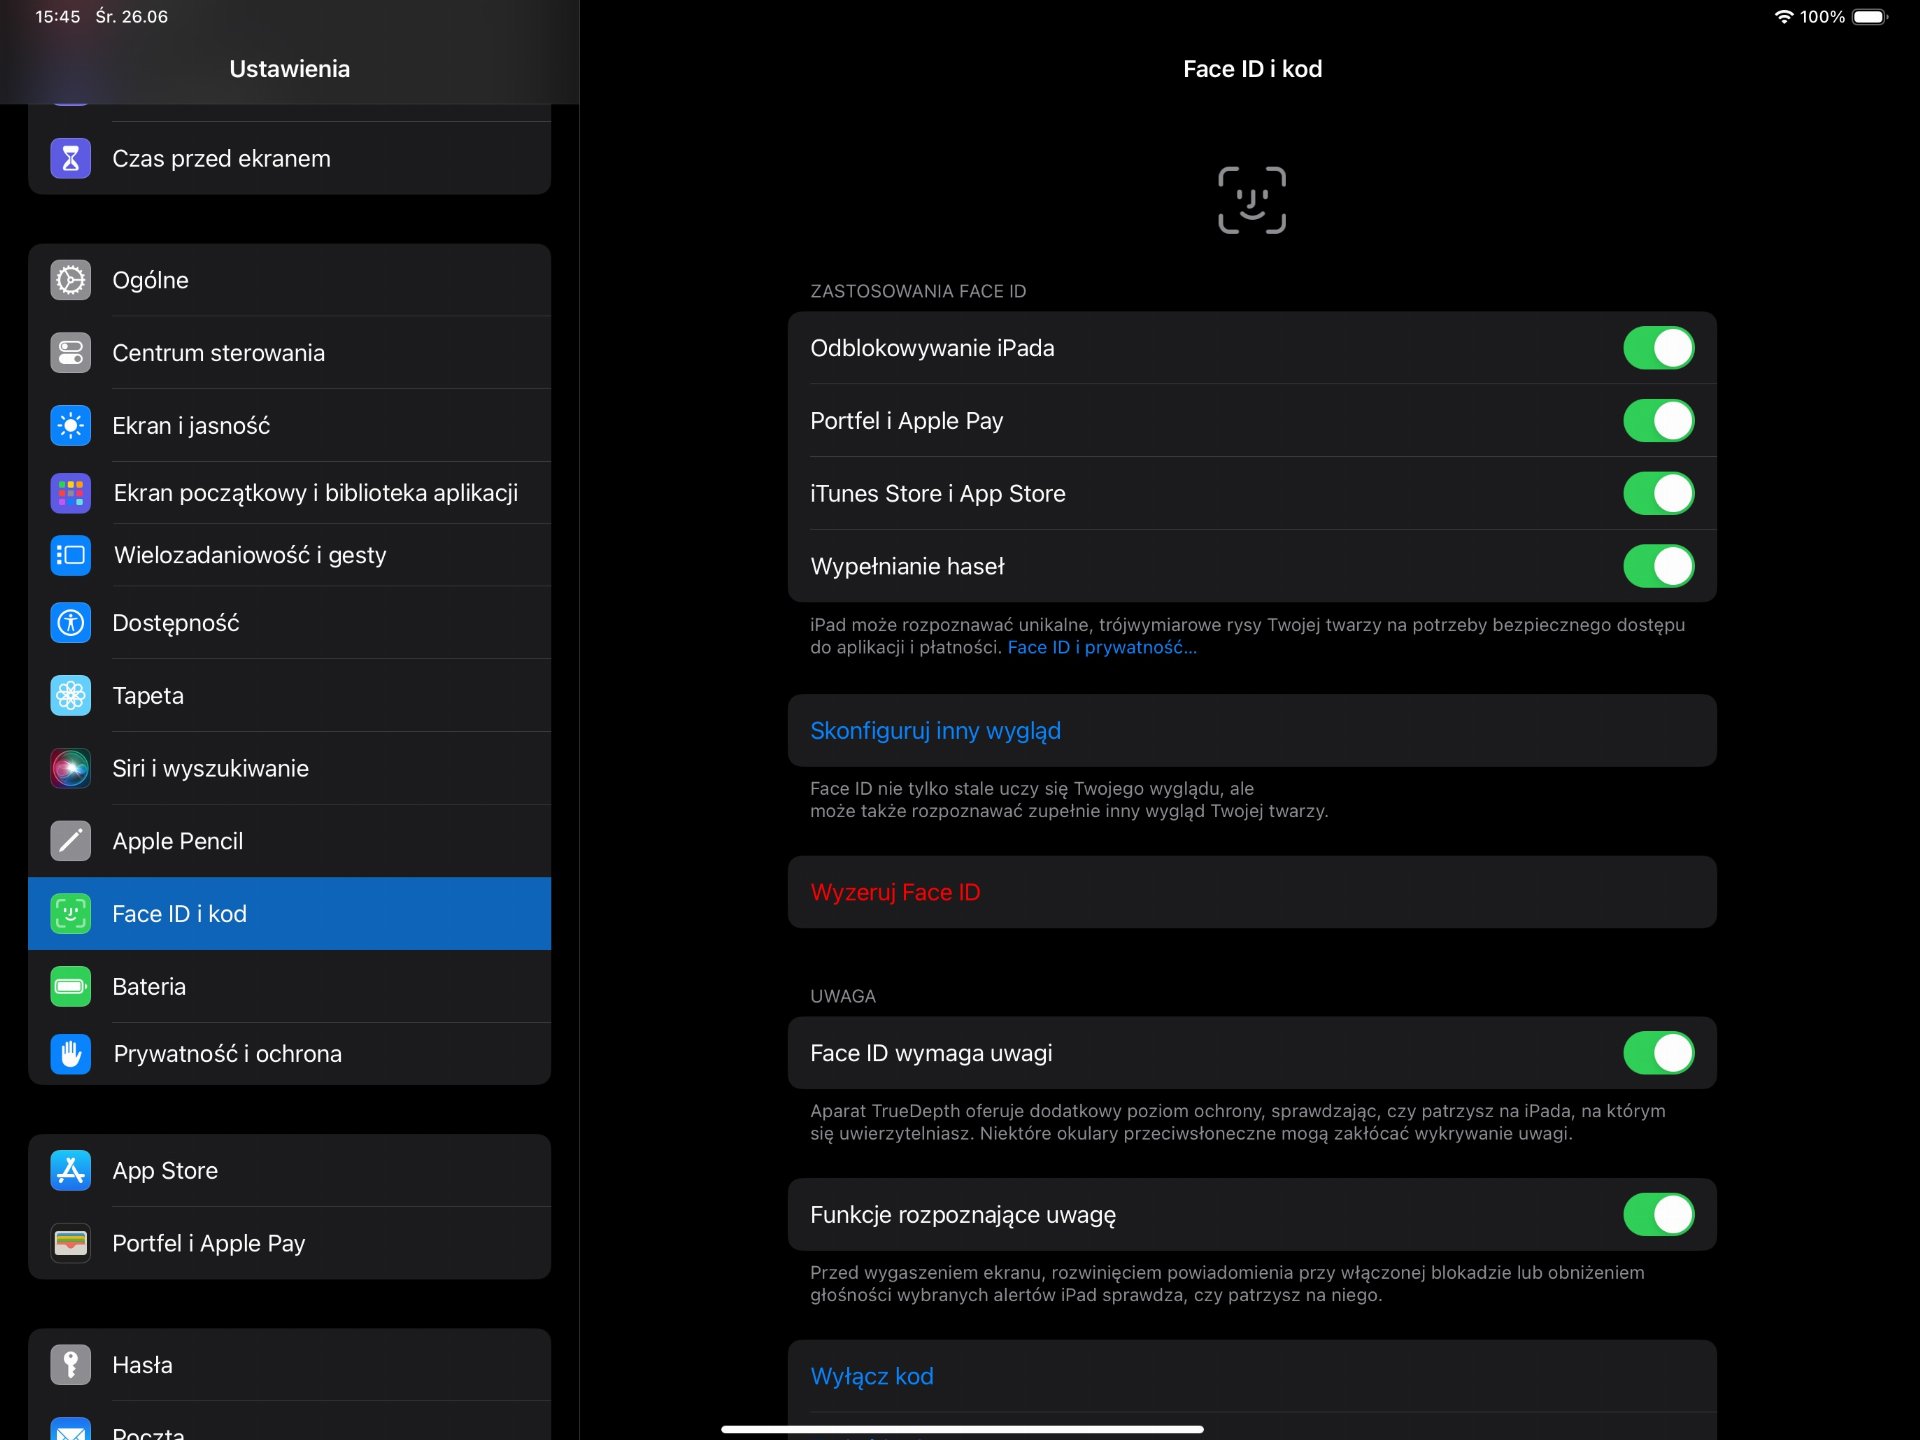
Task: Select Dostępność in sidebar
Action: 289,623
